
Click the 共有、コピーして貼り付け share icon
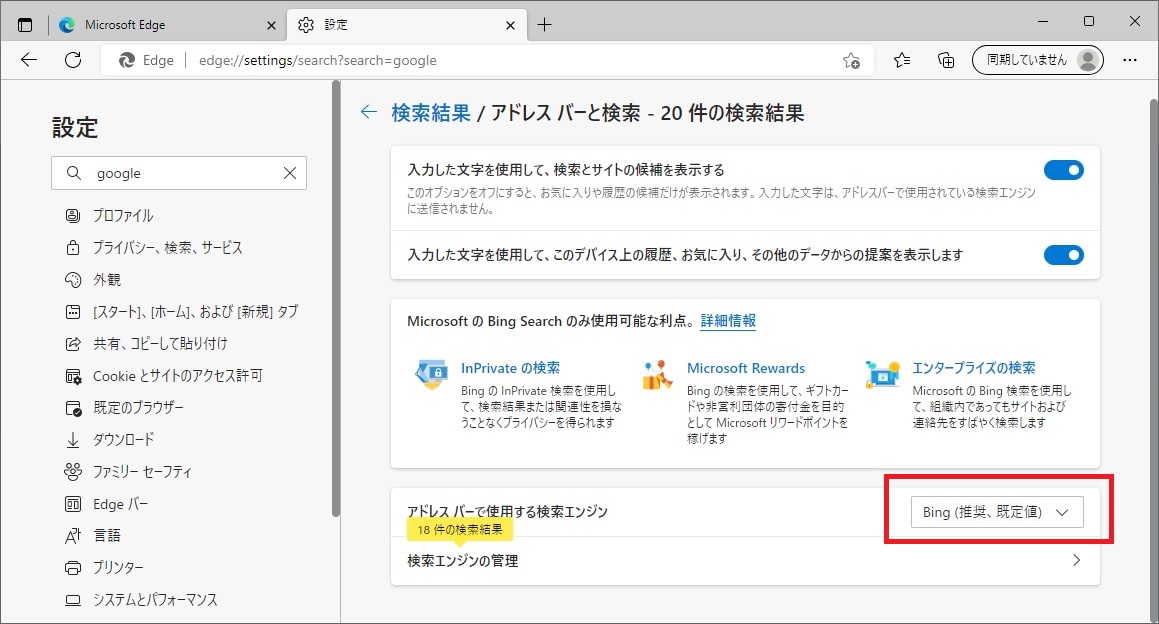point(72,344)
